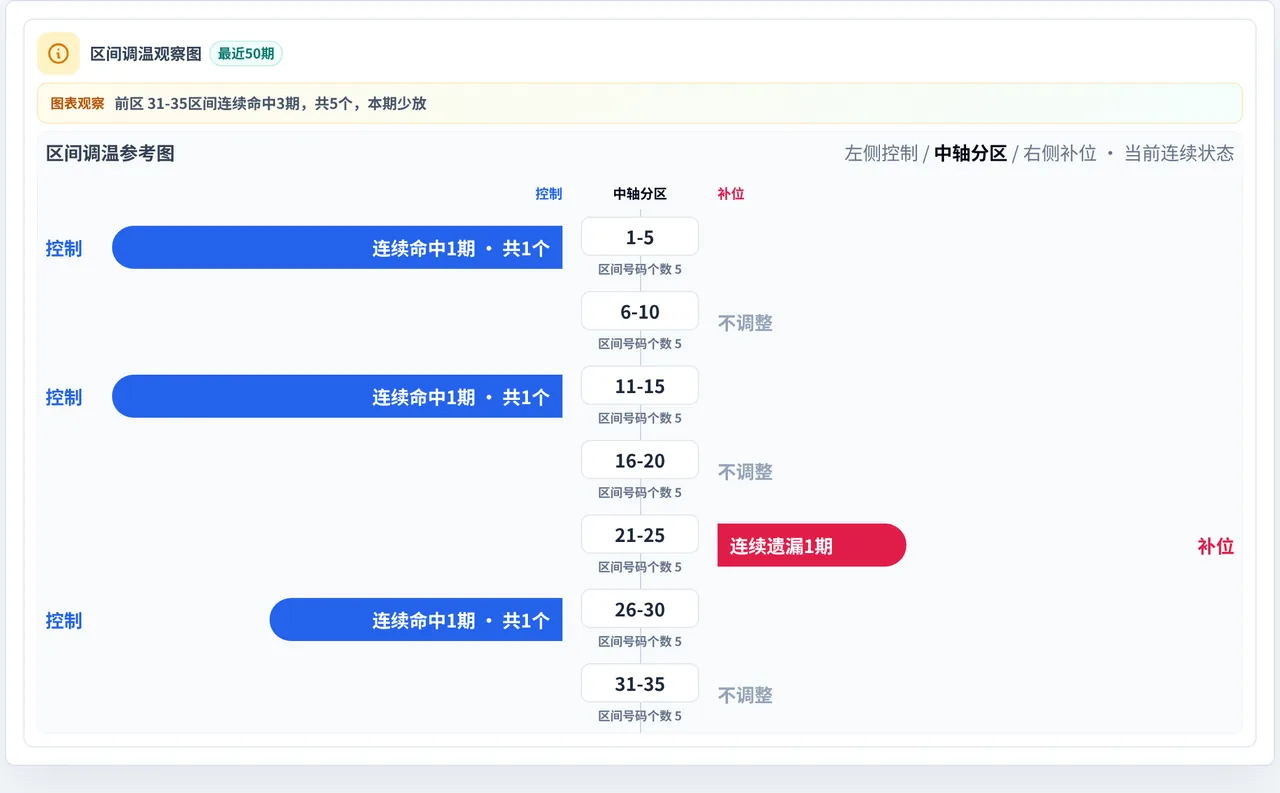Click 区间号码个数 5 under zone 6-10
This screenshot has height=793, width=1280.
(x=640, y=344)
